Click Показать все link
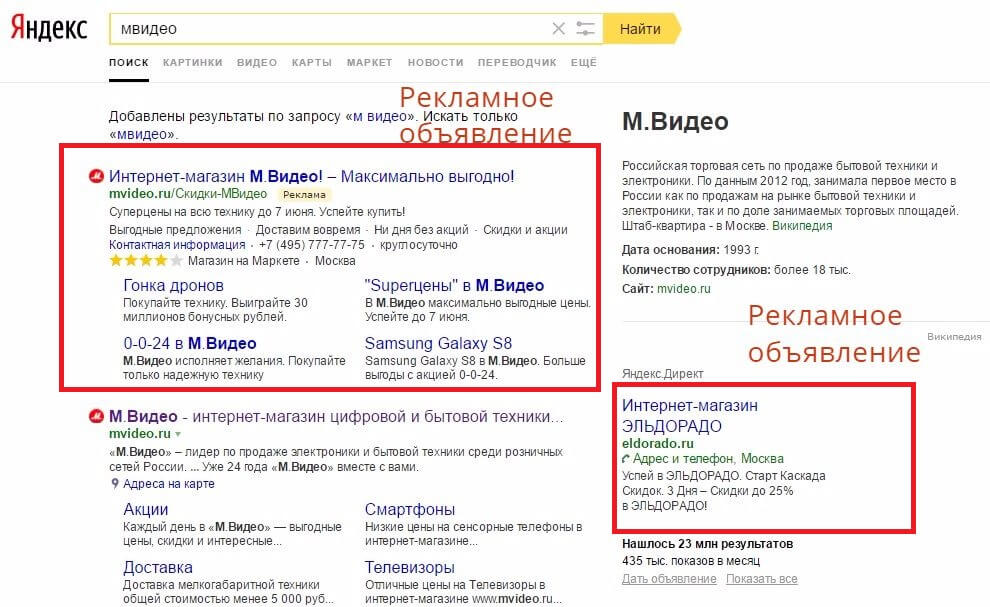 761,579
